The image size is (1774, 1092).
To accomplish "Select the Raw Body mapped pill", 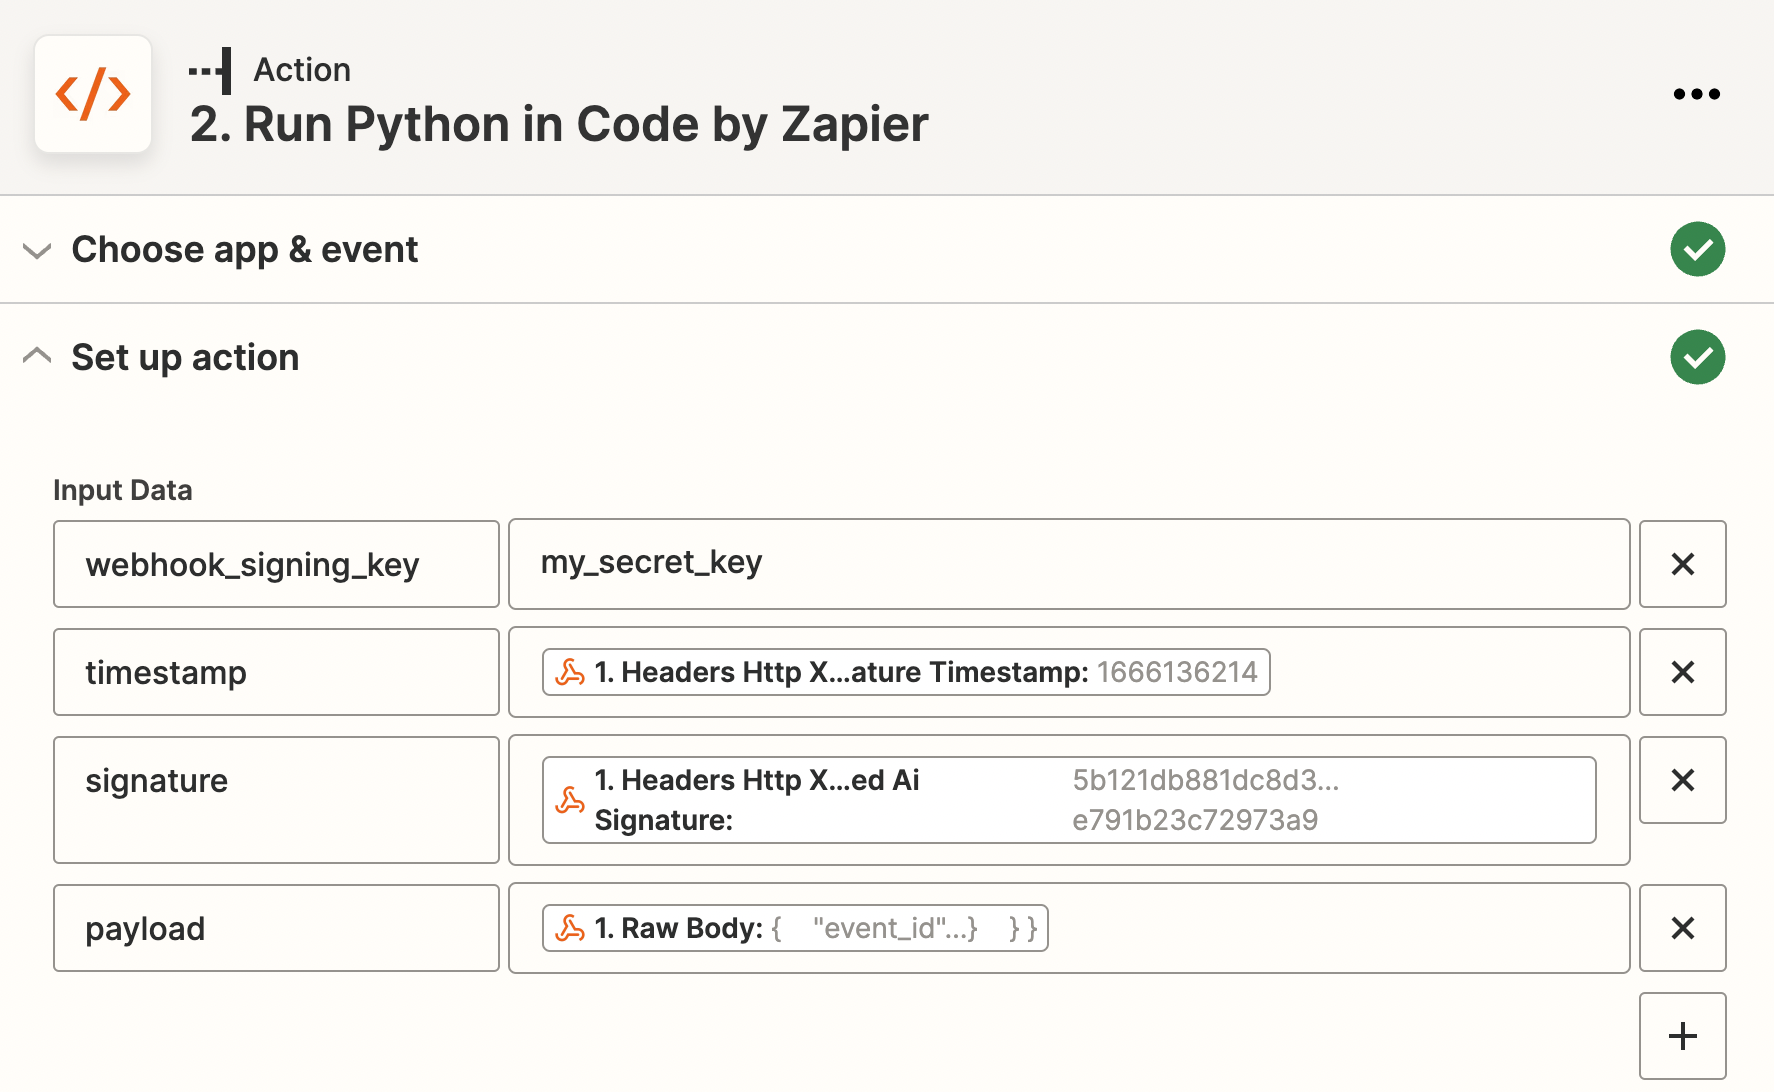I will point(795,928).
